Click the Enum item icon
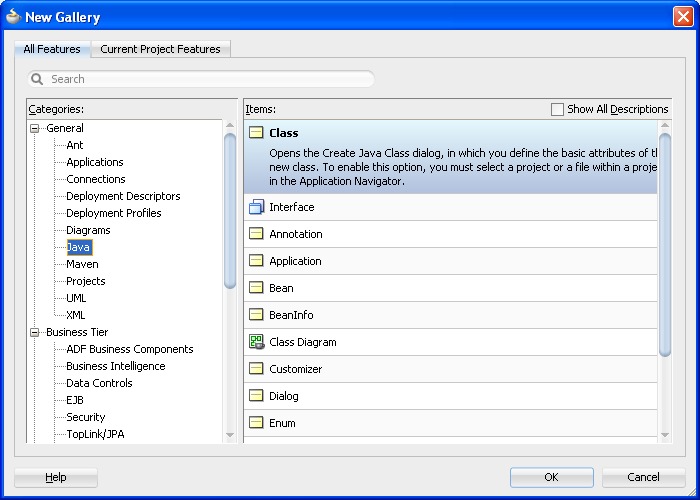This screenshot has height=500, width=700. pyautogui.click(x=256, y=423)
